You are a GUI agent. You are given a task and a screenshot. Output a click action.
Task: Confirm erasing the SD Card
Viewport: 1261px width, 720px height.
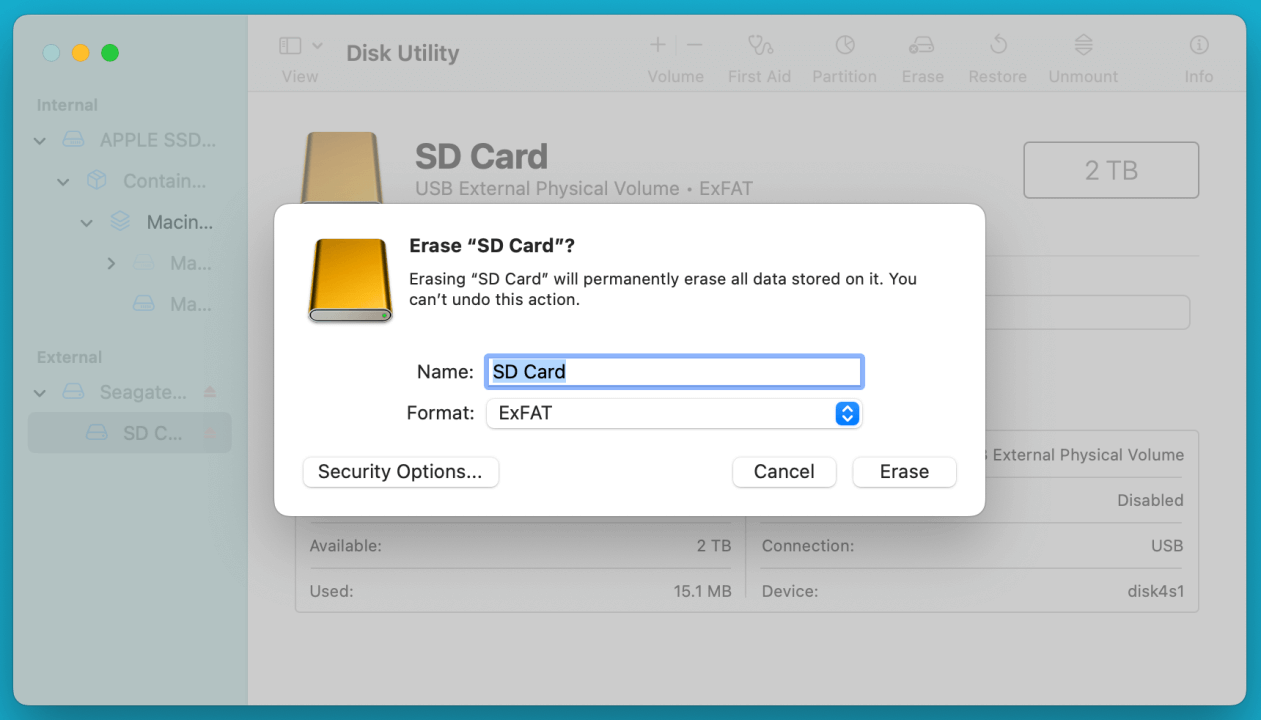(x=904, y=471)
